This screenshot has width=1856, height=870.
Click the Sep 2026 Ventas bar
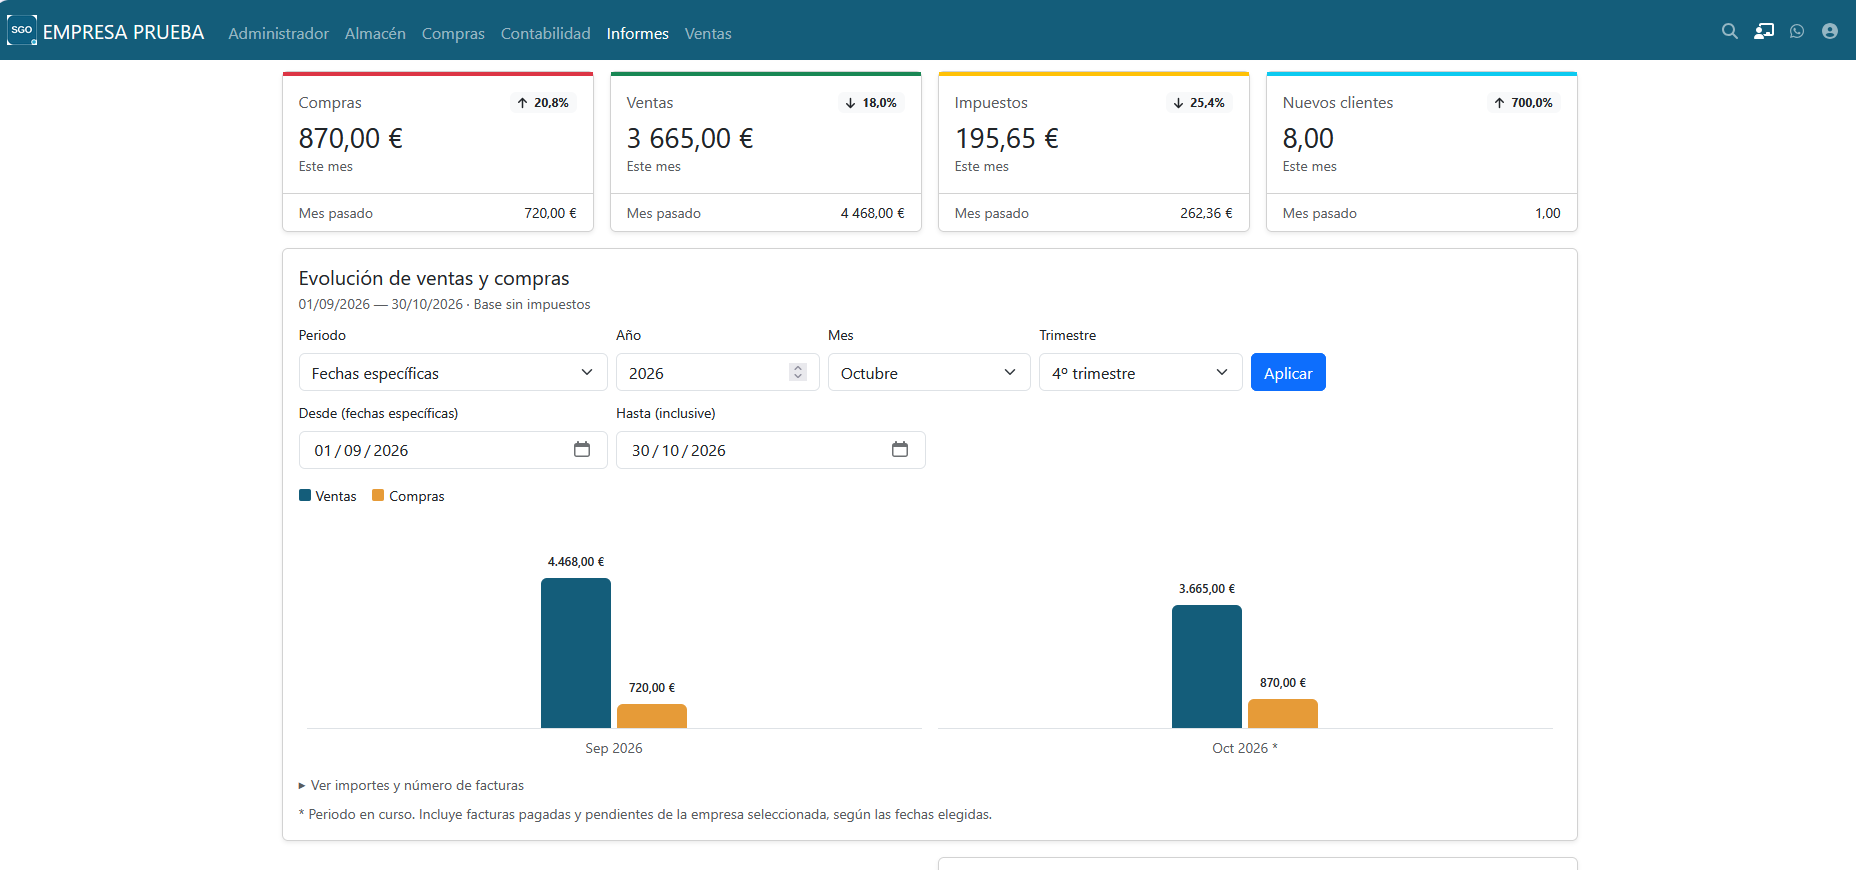coord(576,653)
